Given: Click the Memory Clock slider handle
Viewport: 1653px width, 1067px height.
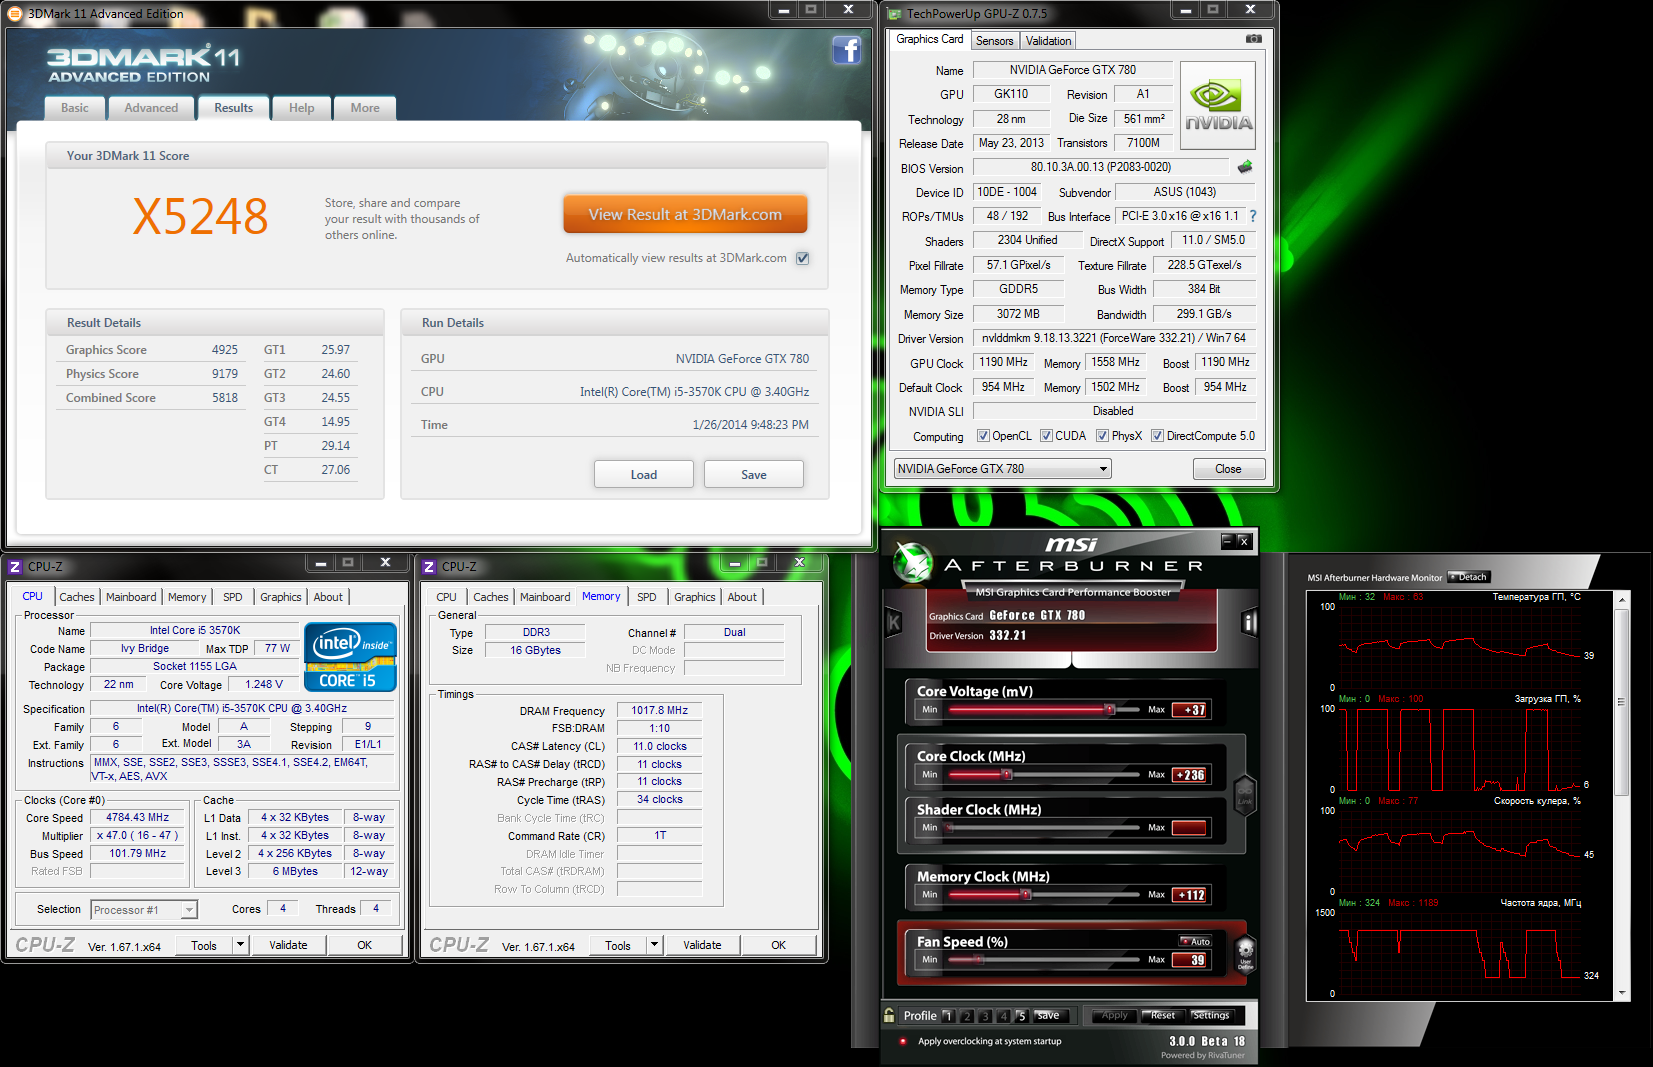Looking at the screenshot, I should point(1026,895).
